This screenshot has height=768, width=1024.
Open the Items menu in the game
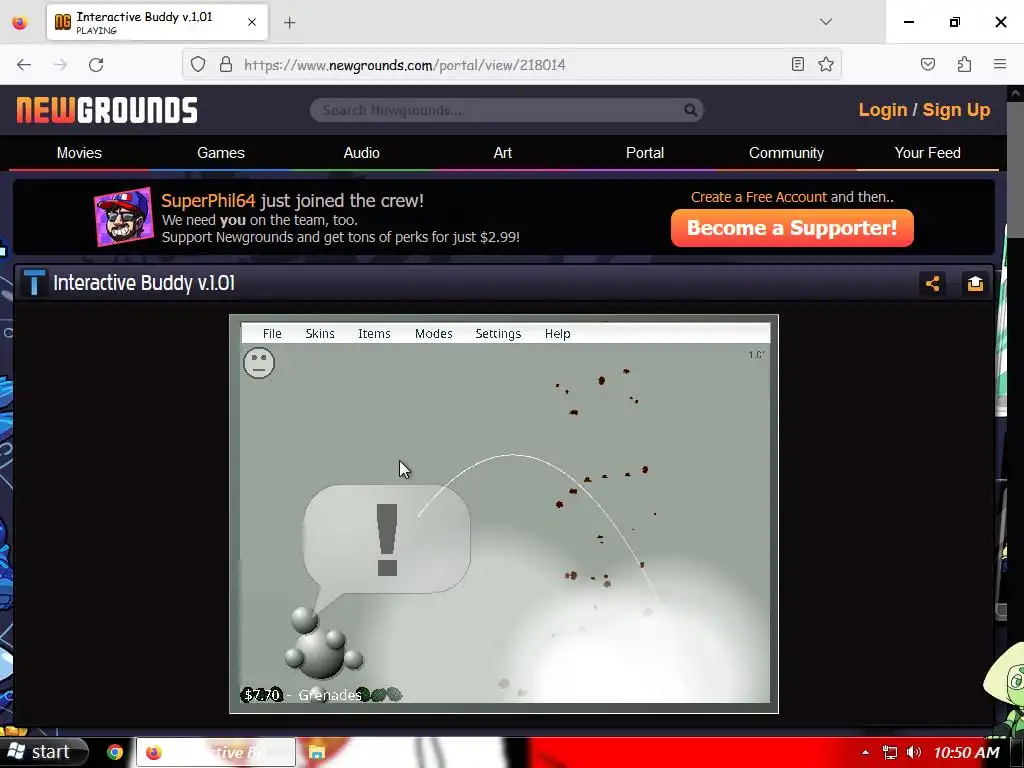[x=374, y=334]
